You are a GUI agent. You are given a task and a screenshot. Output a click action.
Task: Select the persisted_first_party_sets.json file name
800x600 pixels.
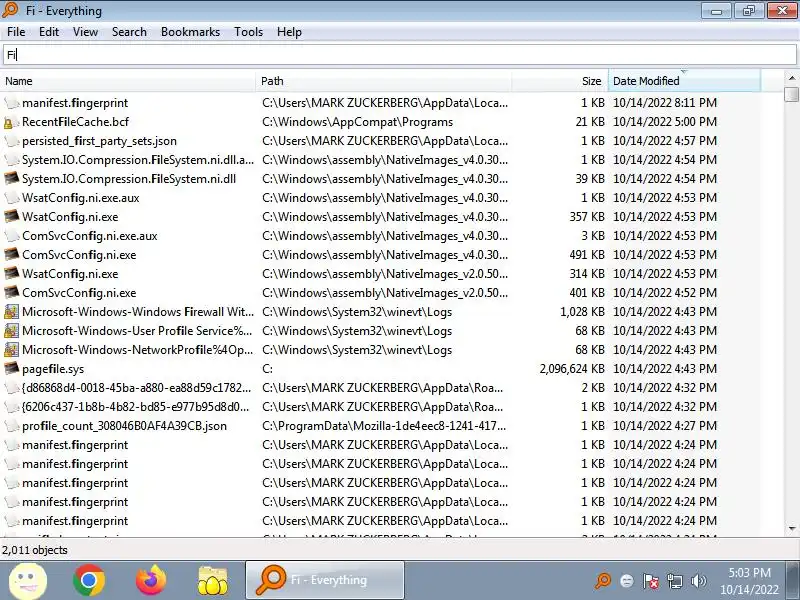(99, 141)
